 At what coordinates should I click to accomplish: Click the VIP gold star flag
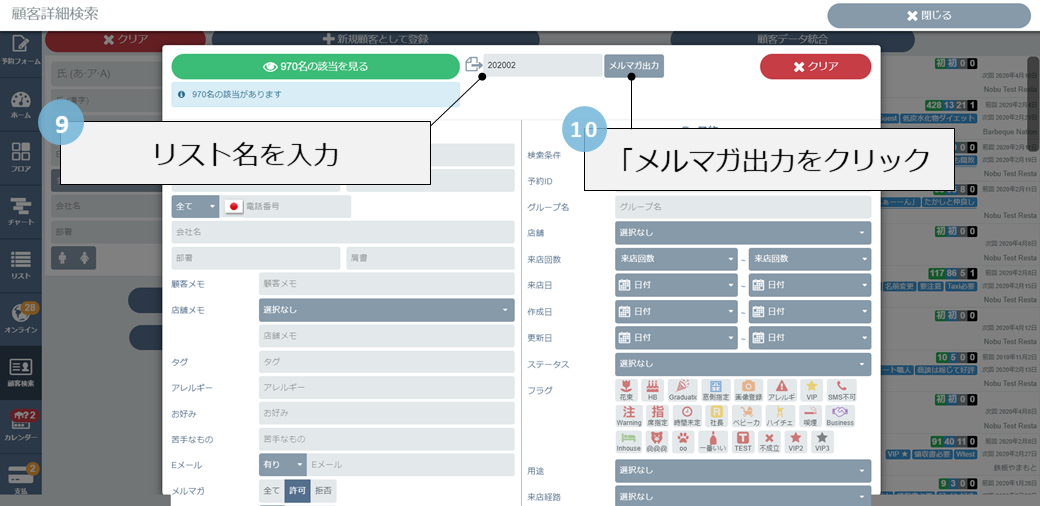[812, 389]
